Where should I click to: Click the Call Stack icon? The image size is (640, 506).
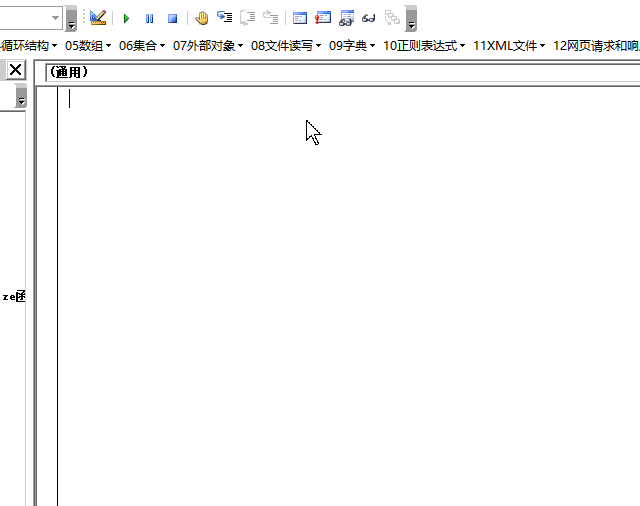point(392,18)
